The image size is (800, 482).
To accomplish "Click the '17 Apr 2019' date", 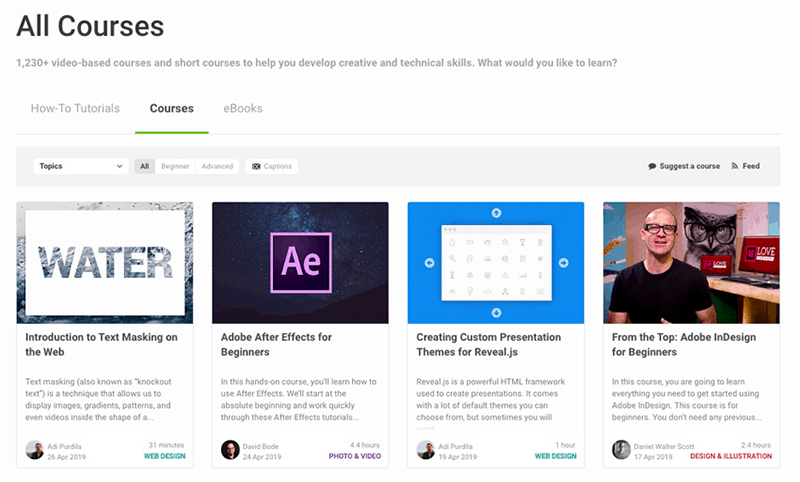I will click(x=653, y=457).
